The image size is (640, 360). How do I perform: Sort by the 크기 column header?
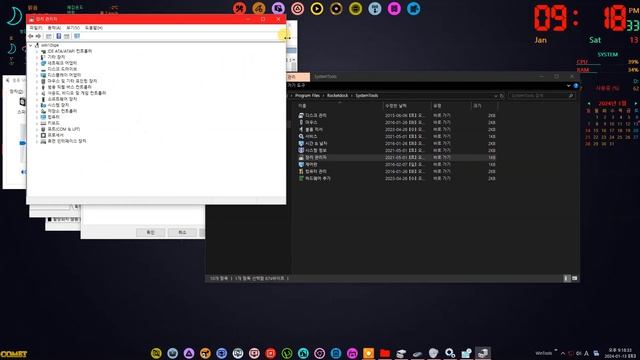click(484, 106)
